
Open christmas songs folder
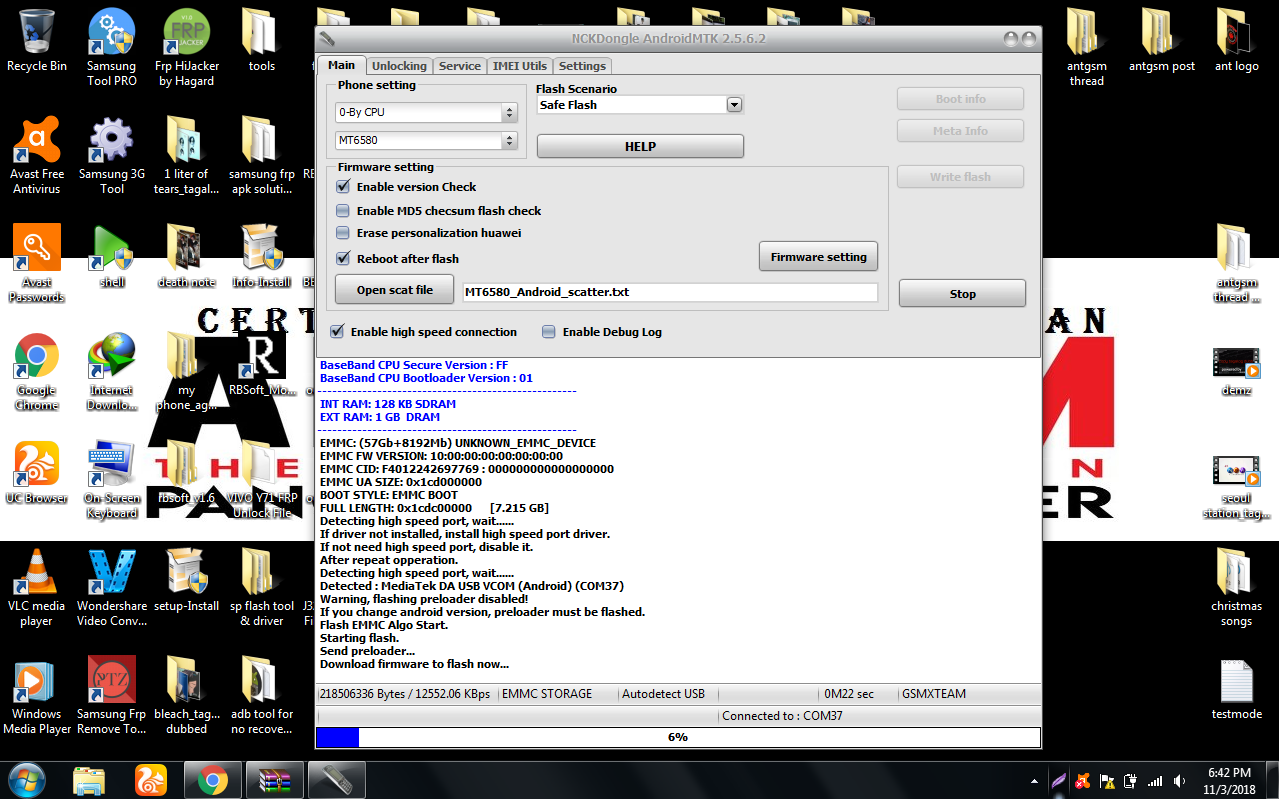[x=1236, y=587]
